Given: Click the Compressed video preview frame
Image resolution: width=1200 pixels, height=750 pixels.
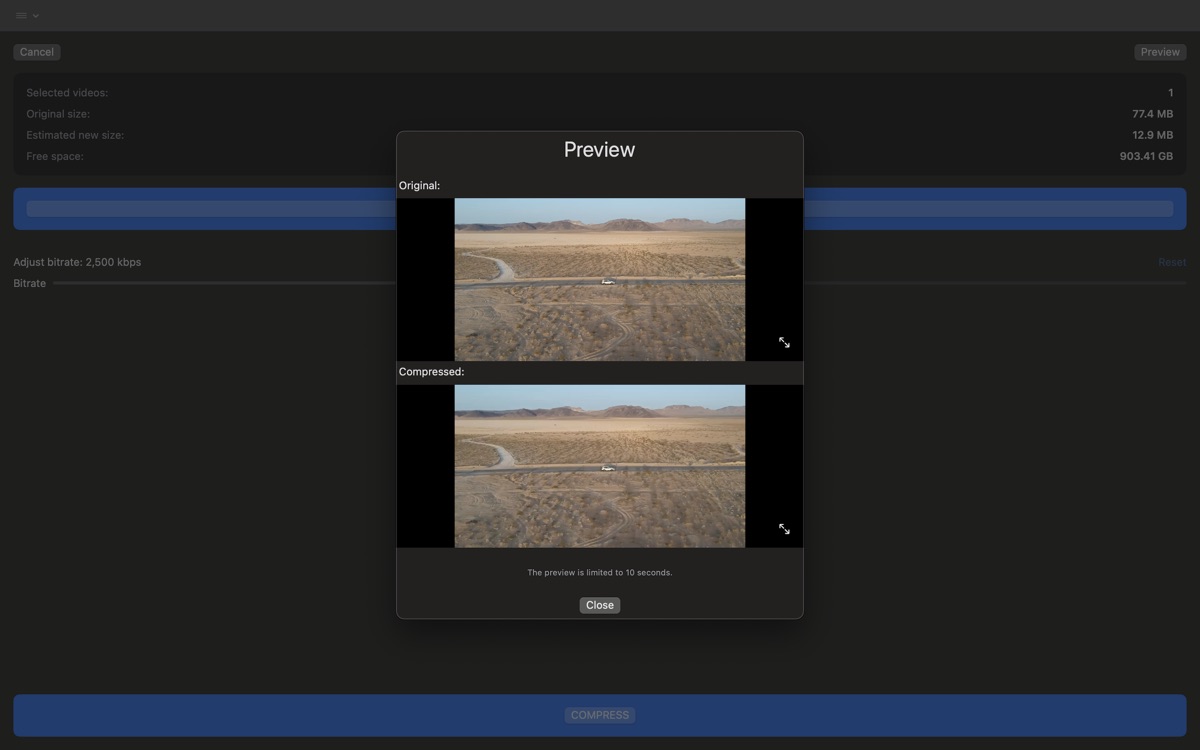Looking at the screenshot, I should 600,466.
